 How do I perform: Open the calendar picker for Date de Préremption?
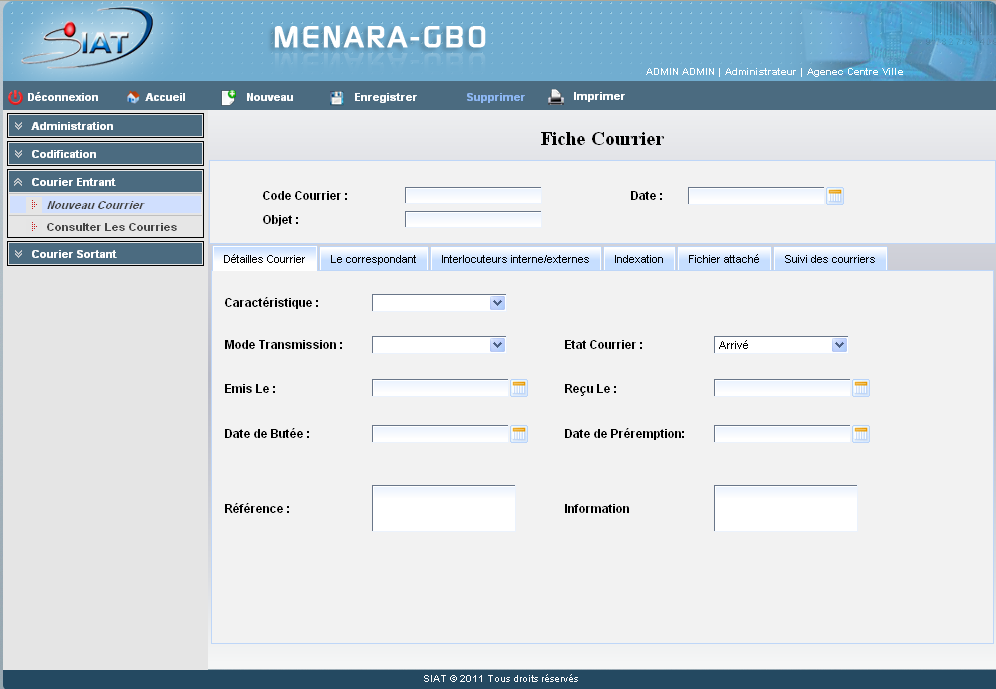[861, 434]
